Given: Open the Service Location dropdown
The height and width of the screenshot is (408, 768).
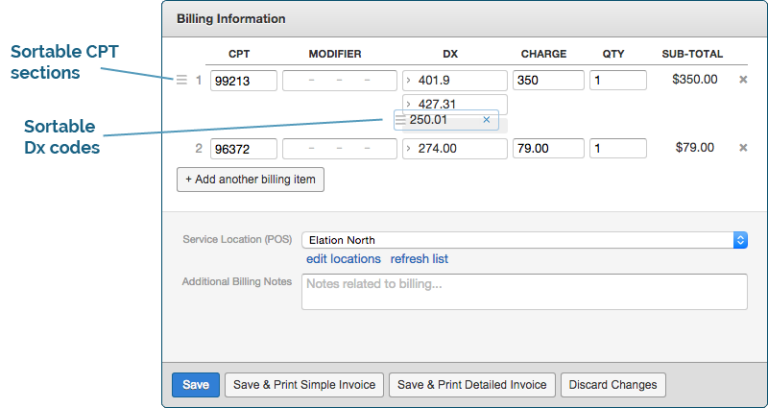Looking at the screenshot, I should pos(525,240).
